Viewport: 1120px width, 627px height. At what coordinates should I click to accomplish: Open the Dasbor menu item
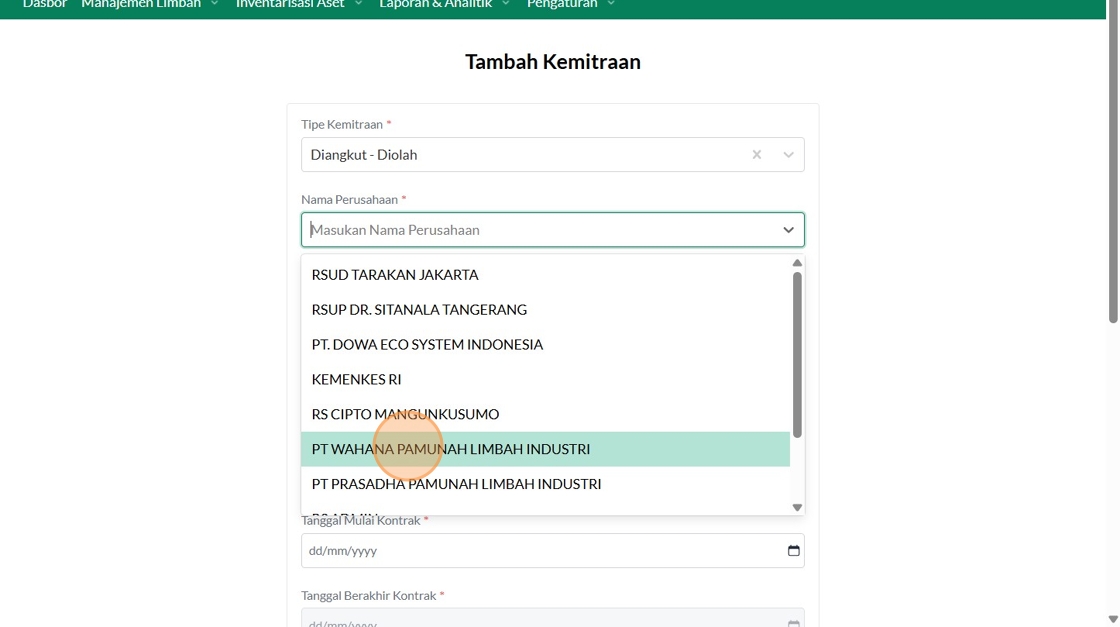(x=44, y=4)
